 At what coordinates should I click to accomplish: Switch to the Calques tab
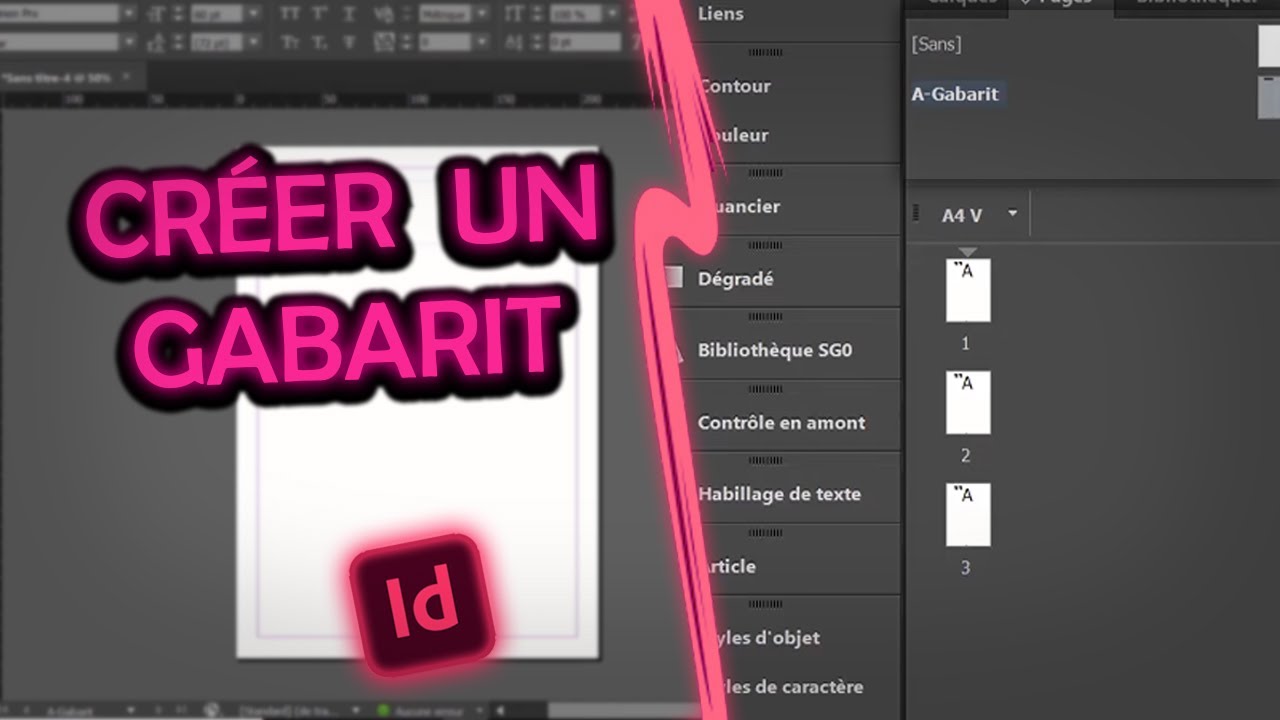coord(960,5)
